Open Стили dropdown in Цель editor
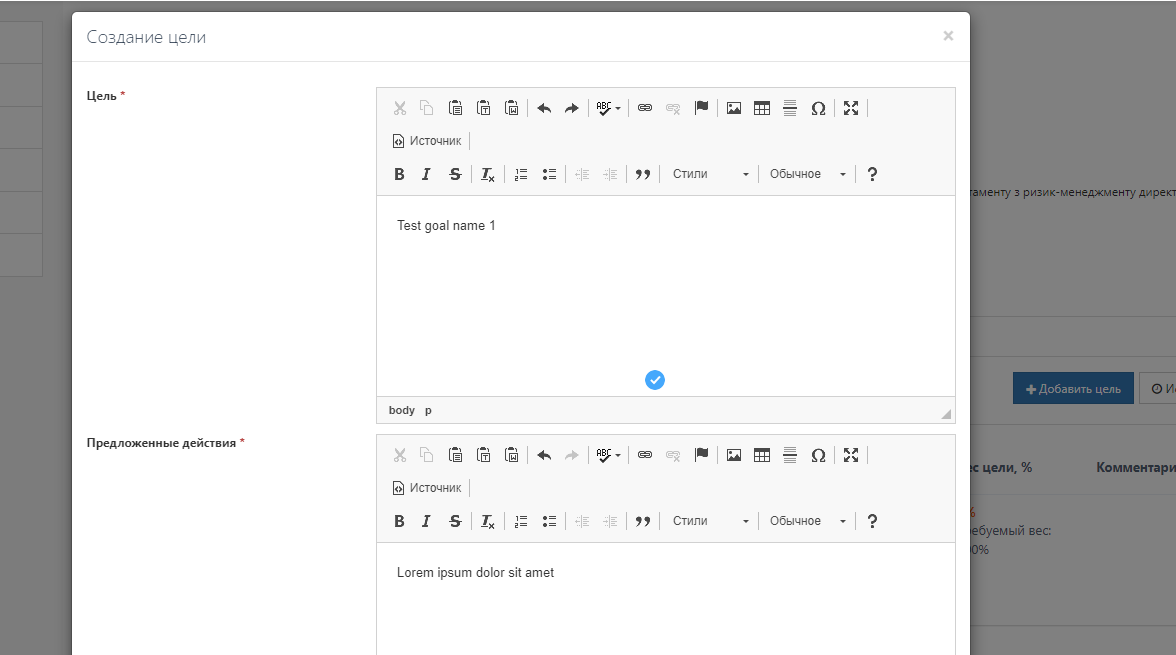Viewport: 1176px width, 655px height. 710,174
